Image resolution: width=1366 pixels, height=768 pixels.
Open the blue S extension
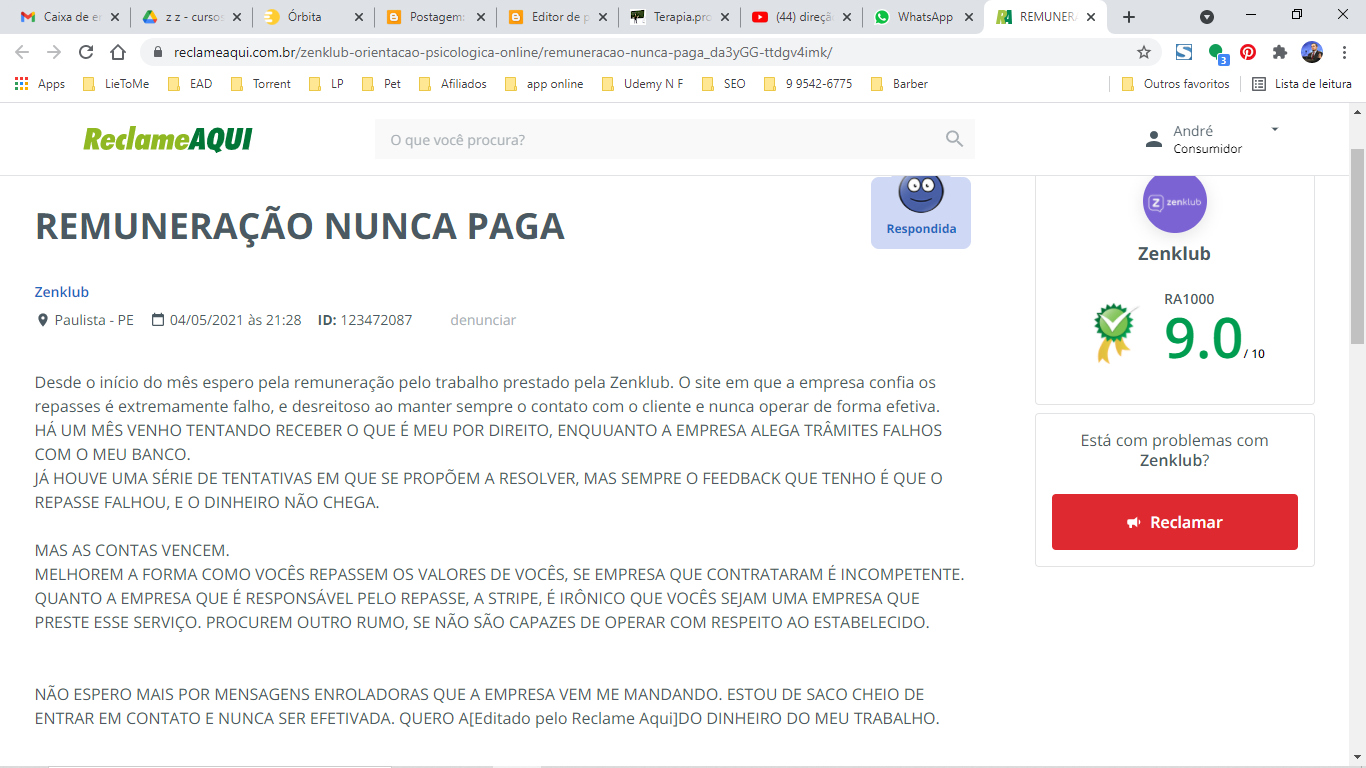[x=1184, y=52]
